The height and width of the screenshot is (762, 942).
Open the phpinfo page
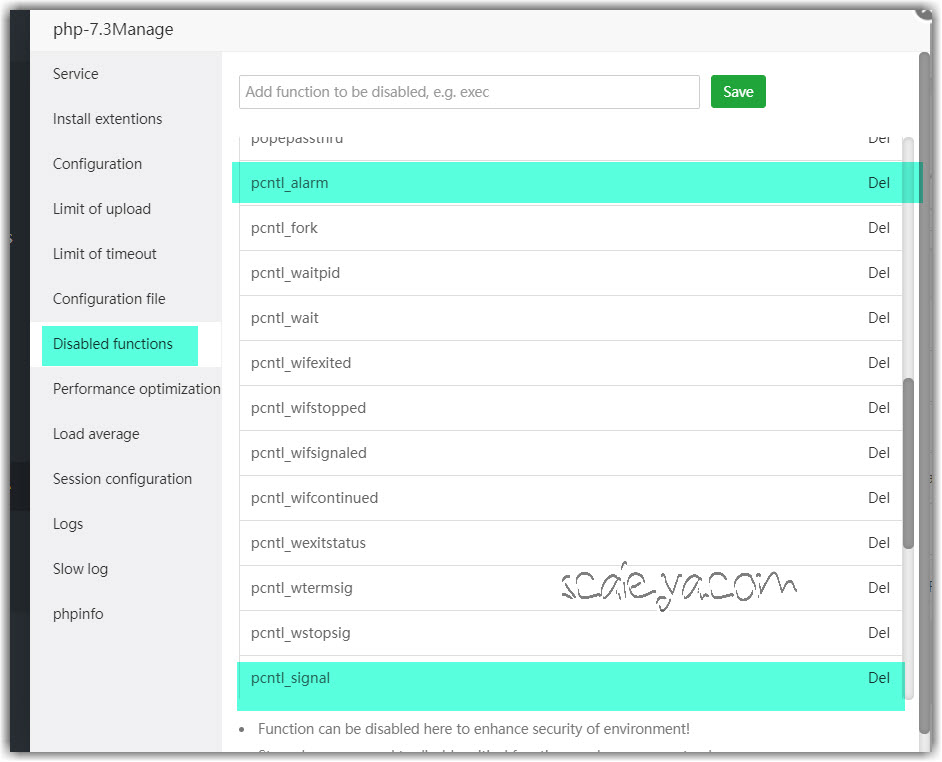tap(78, 614)
